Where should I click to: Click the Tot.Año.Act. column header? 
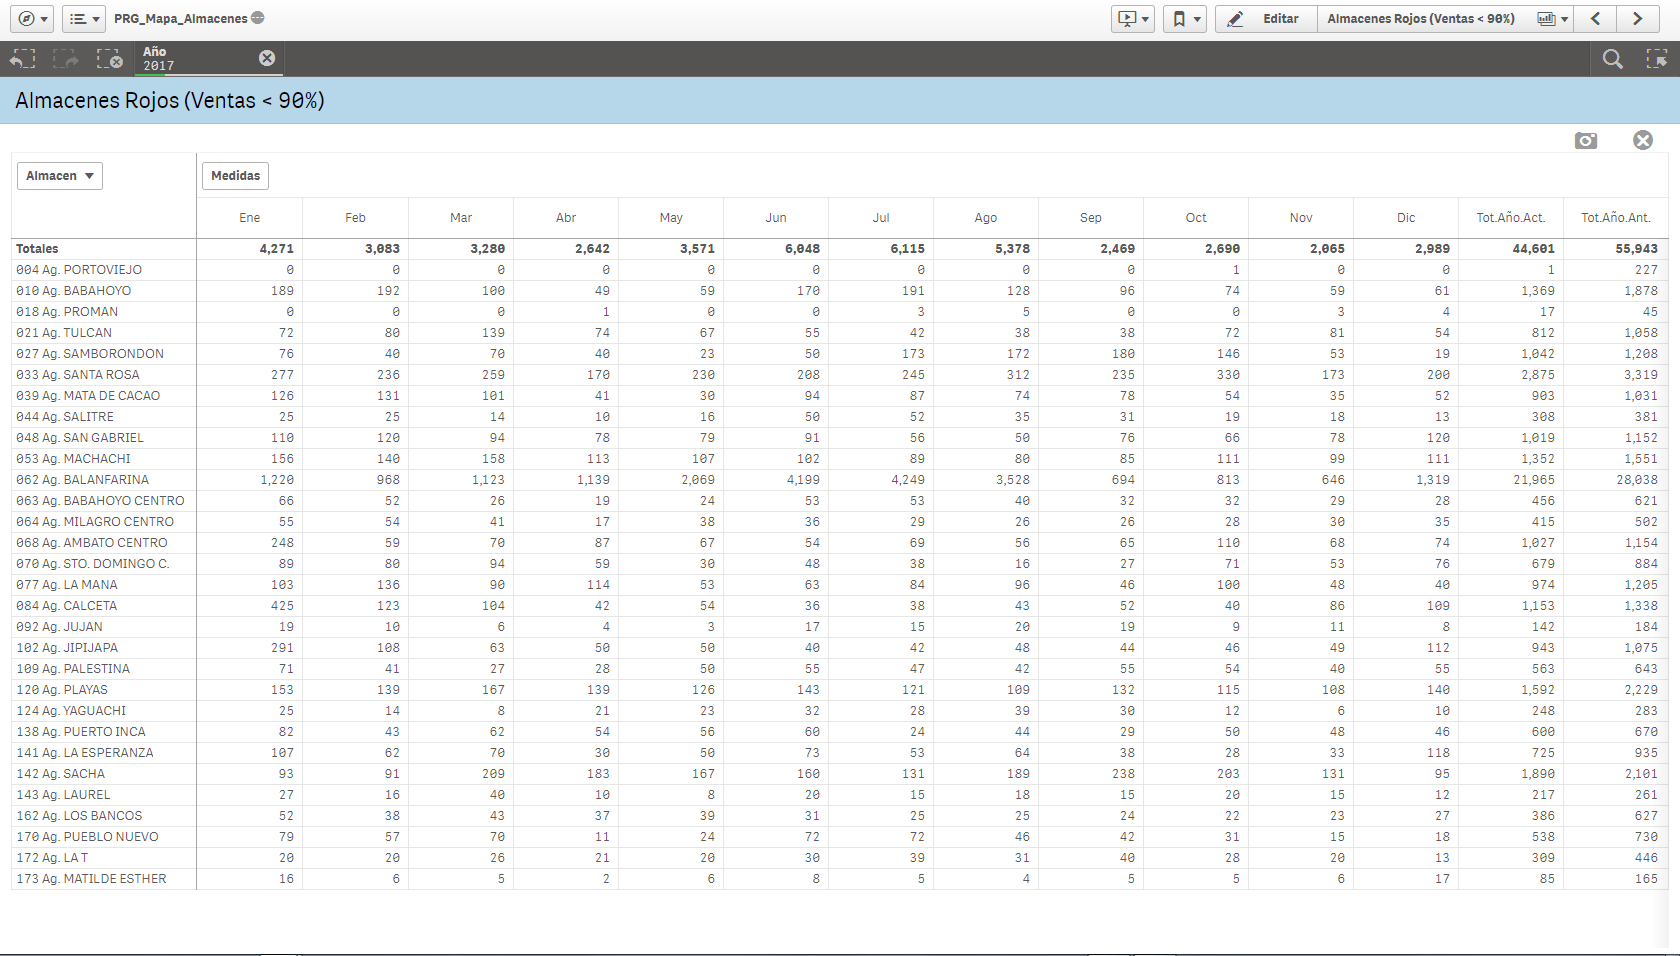pyautogui.click(x=1511, y=218)
